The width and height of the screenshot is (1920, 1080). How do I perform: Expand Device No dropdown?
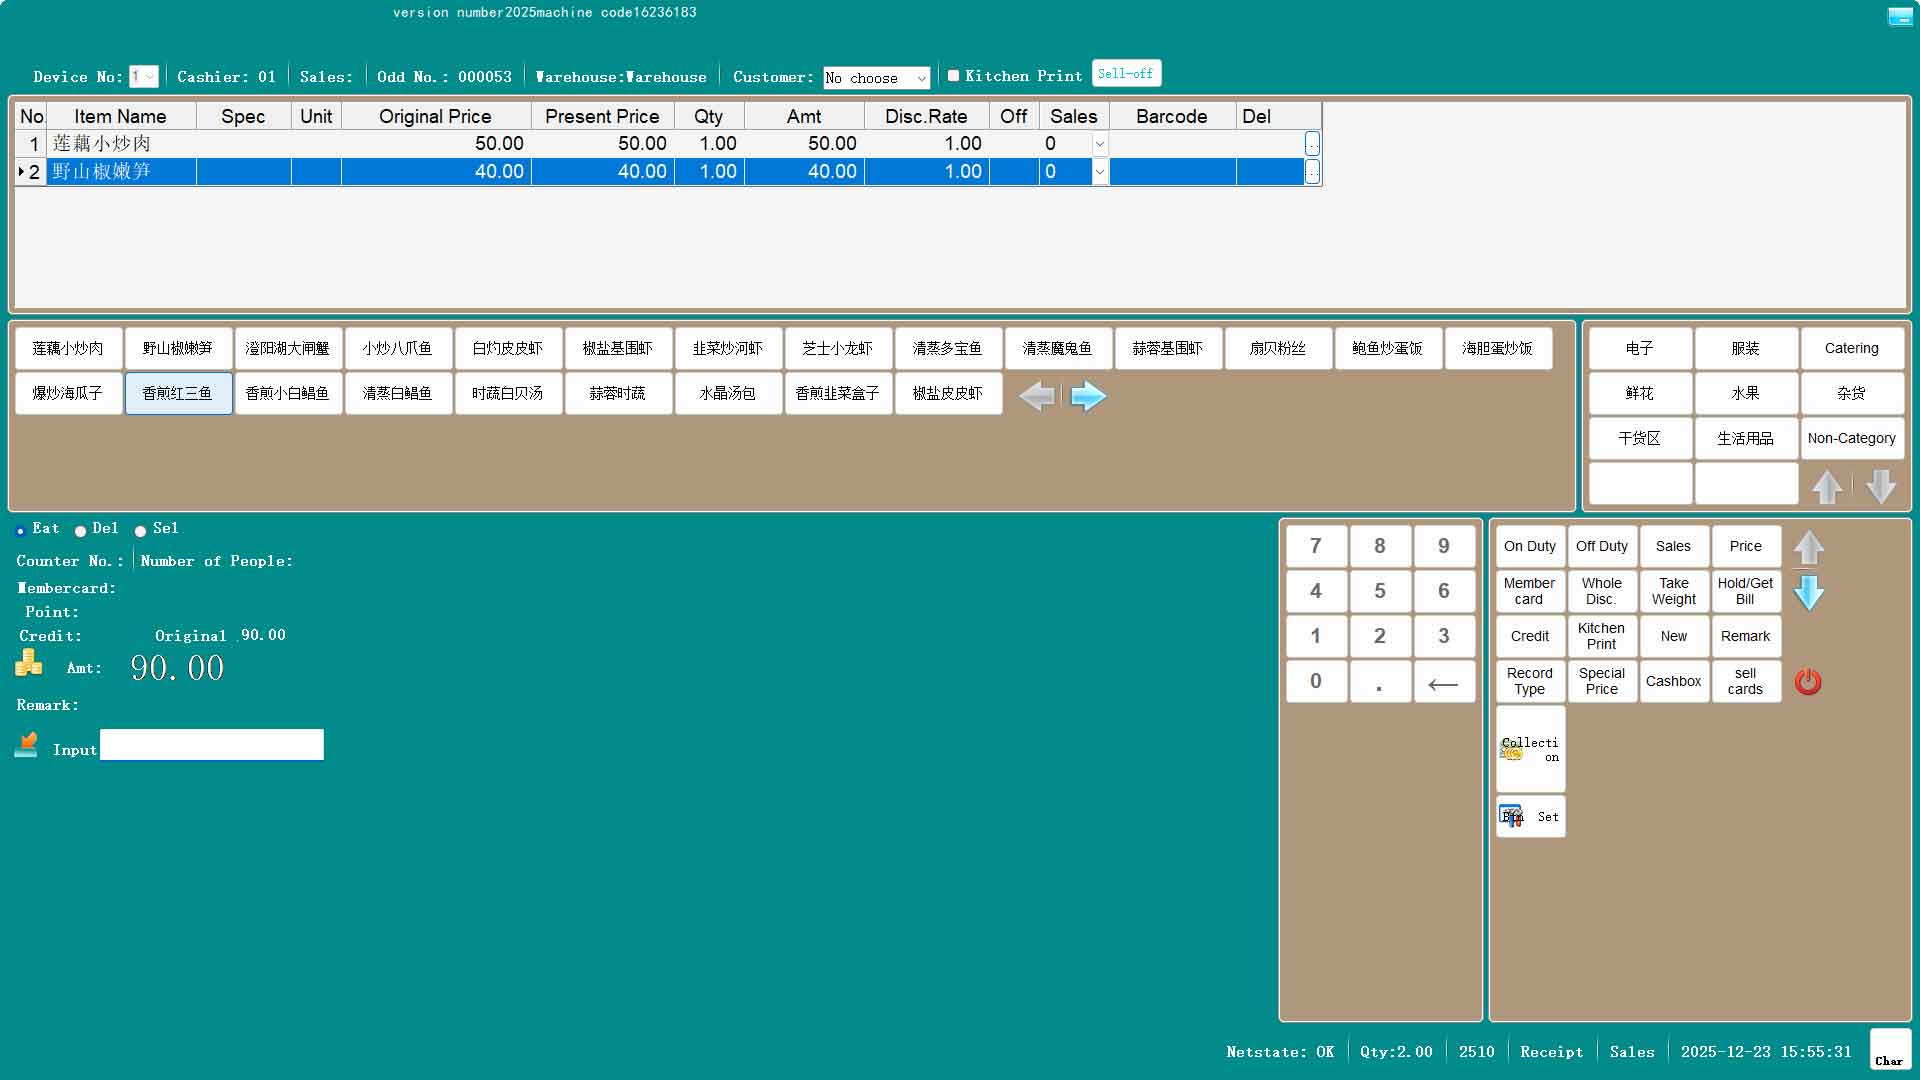point(149,77)
